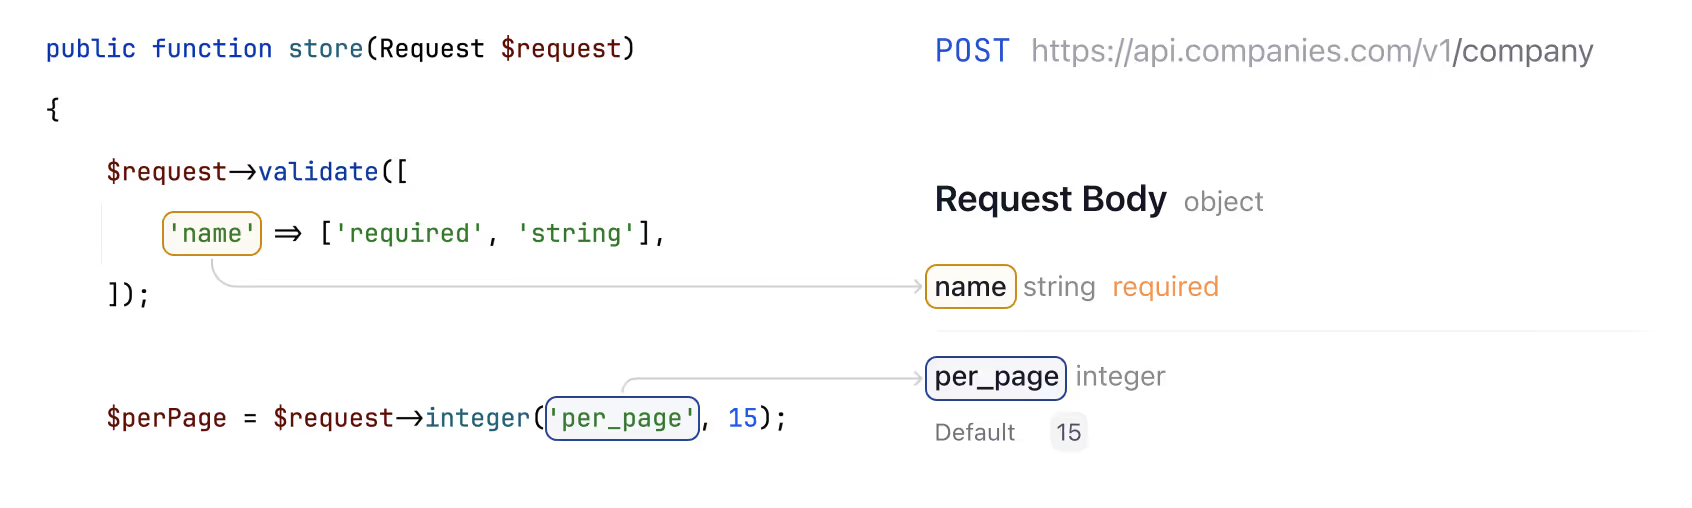Click the Default label under per_page
Viewport: 1692px width, 508px height.
point(975,432)
